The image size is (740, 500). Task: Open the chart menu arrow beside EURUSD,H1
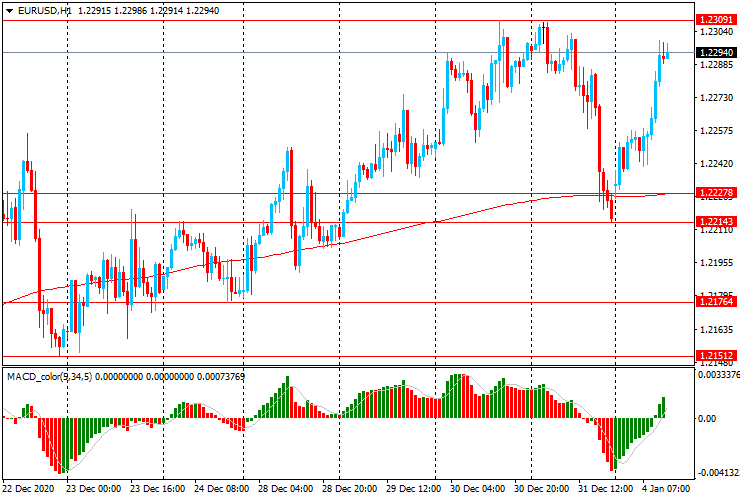pos(9,11)
